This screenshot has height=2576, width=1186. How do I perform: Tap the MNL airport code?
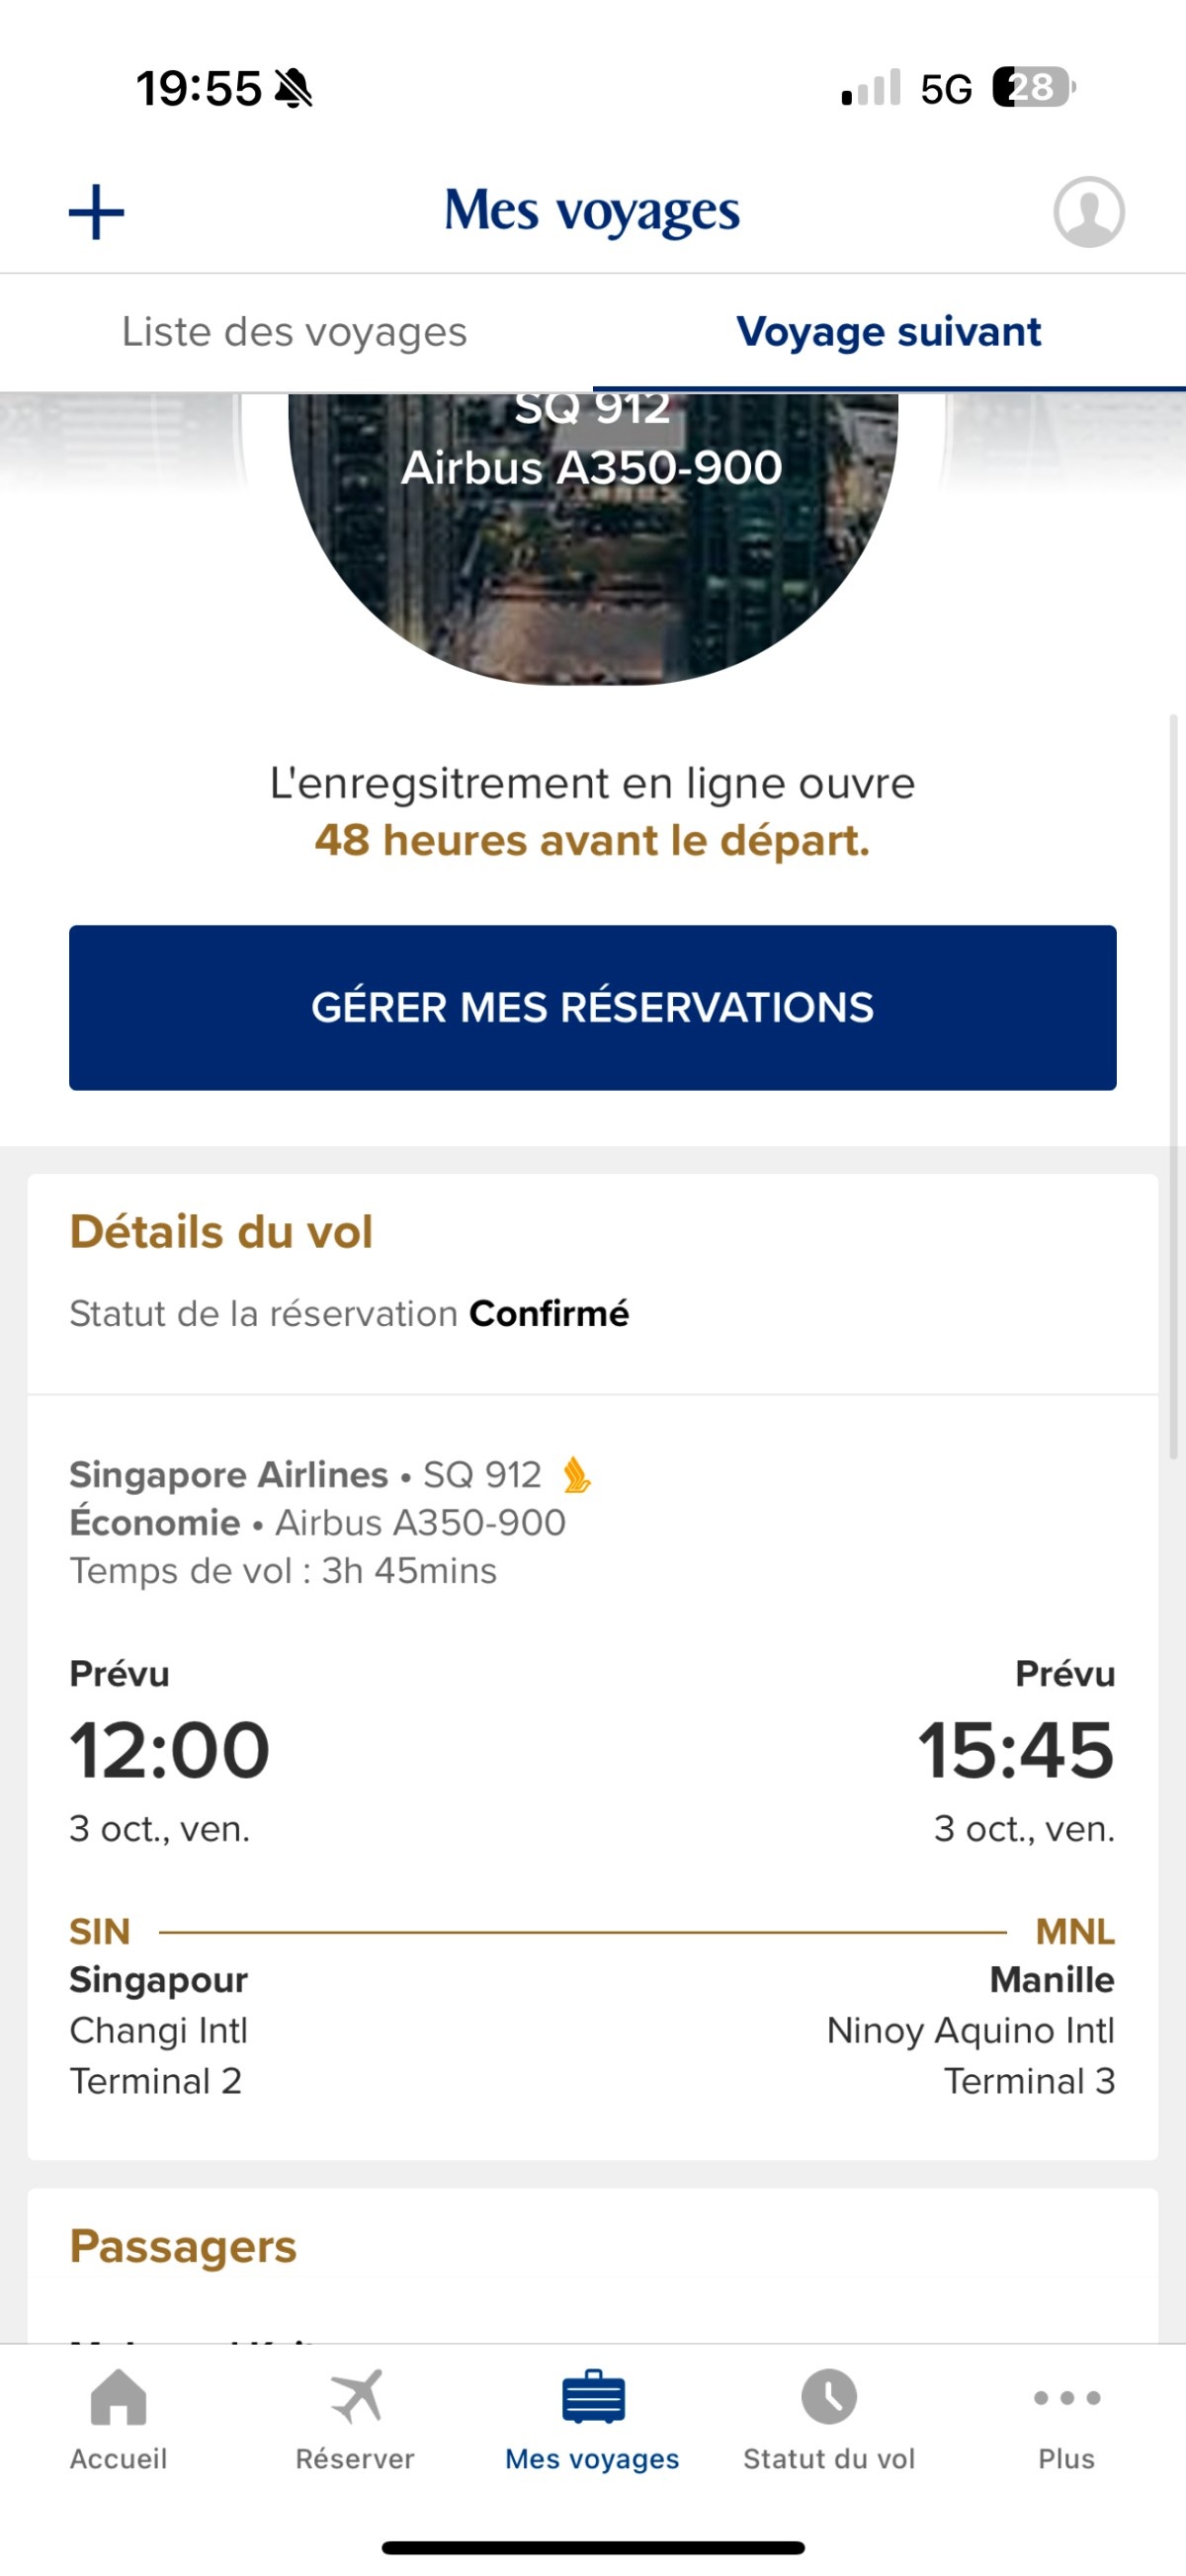tap(1075, 1931)
